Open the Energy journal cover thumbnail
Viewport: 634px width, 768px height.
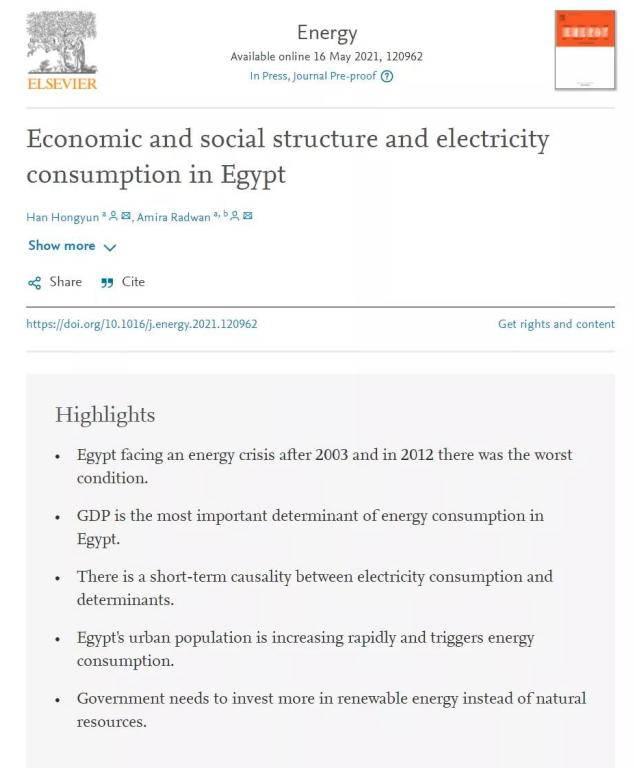[x=585, y=50]
